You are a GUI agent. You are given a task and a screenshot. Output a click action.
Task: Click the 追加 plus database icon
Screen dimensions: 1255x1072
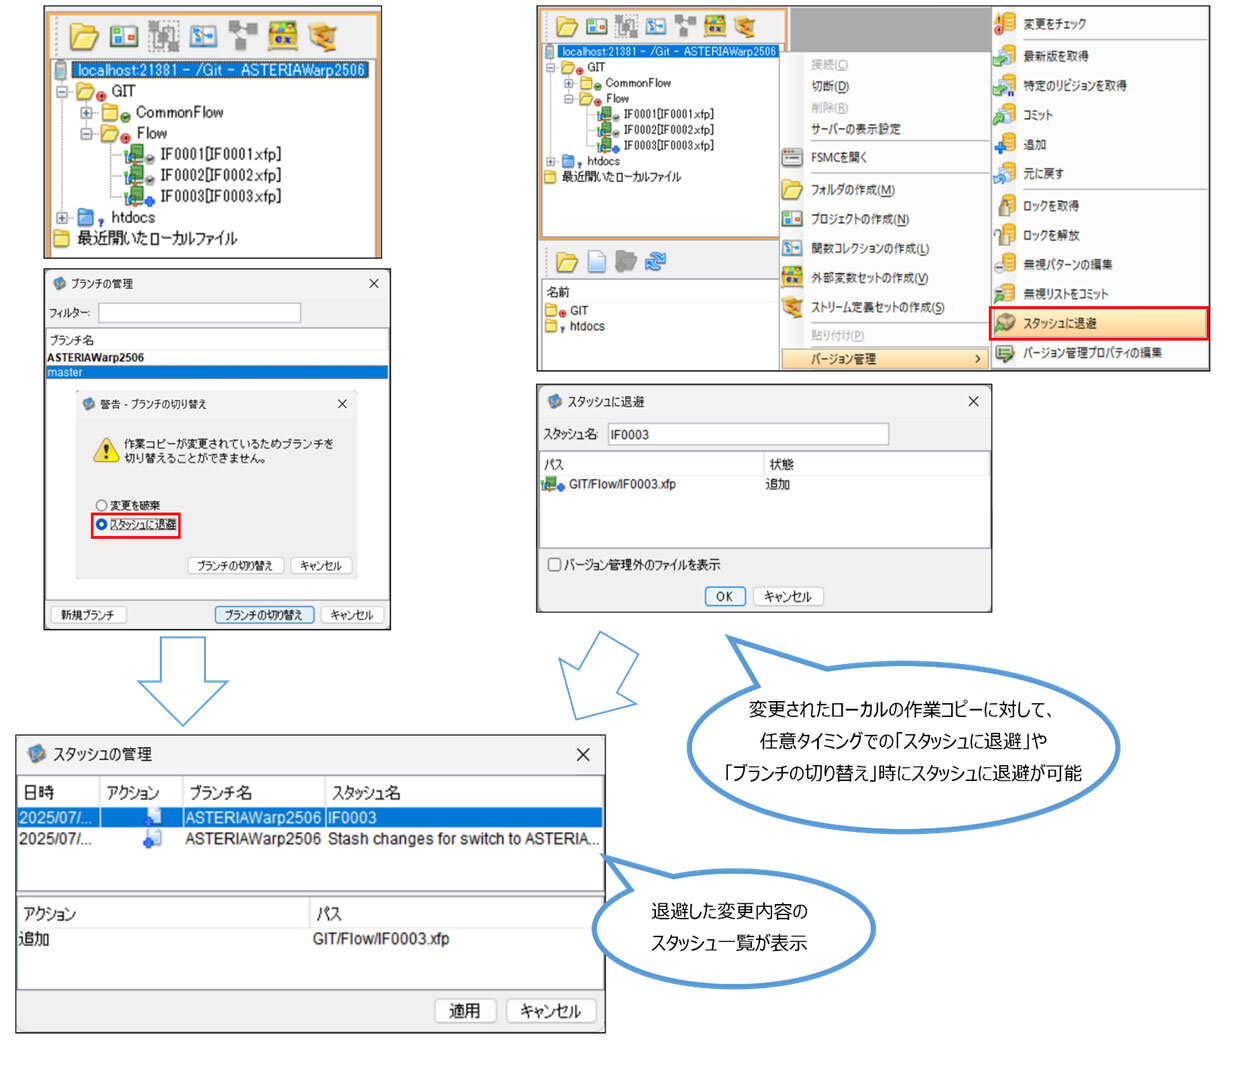pyautogui.click(x=1004, y=144)
